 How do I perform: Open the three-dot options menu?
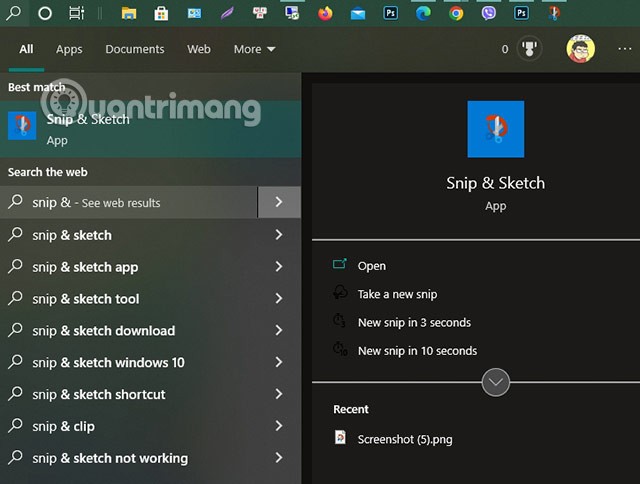click(624, 49)
